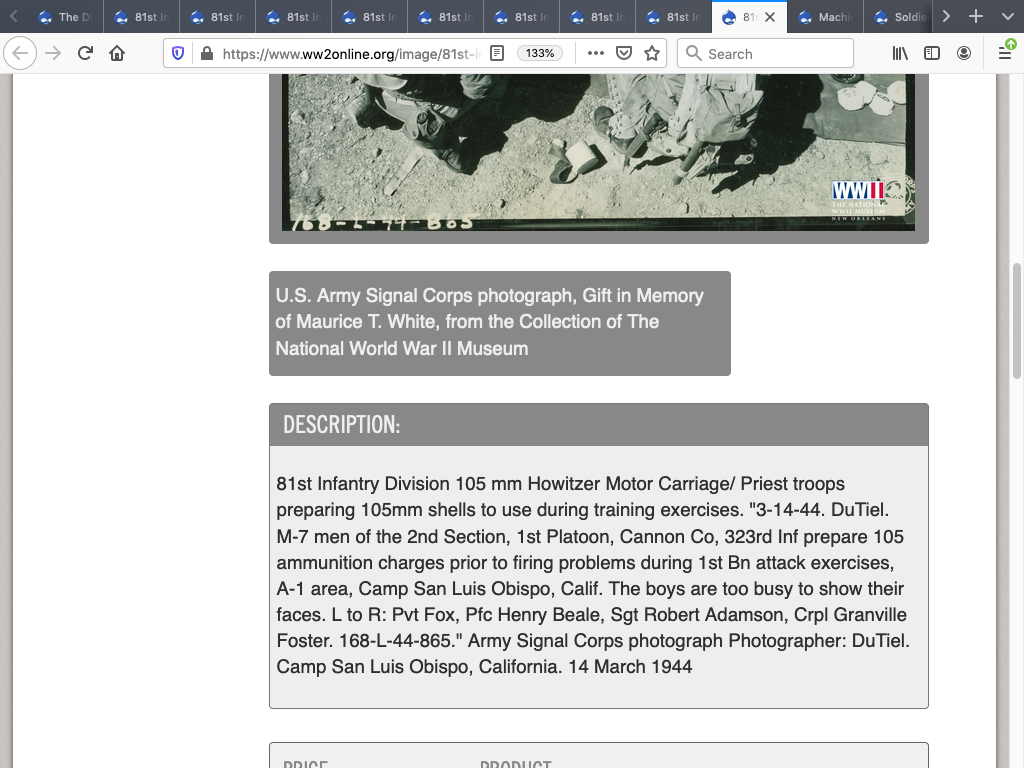
Task: Open tracking protection shield info
Action: click(179, 53)
